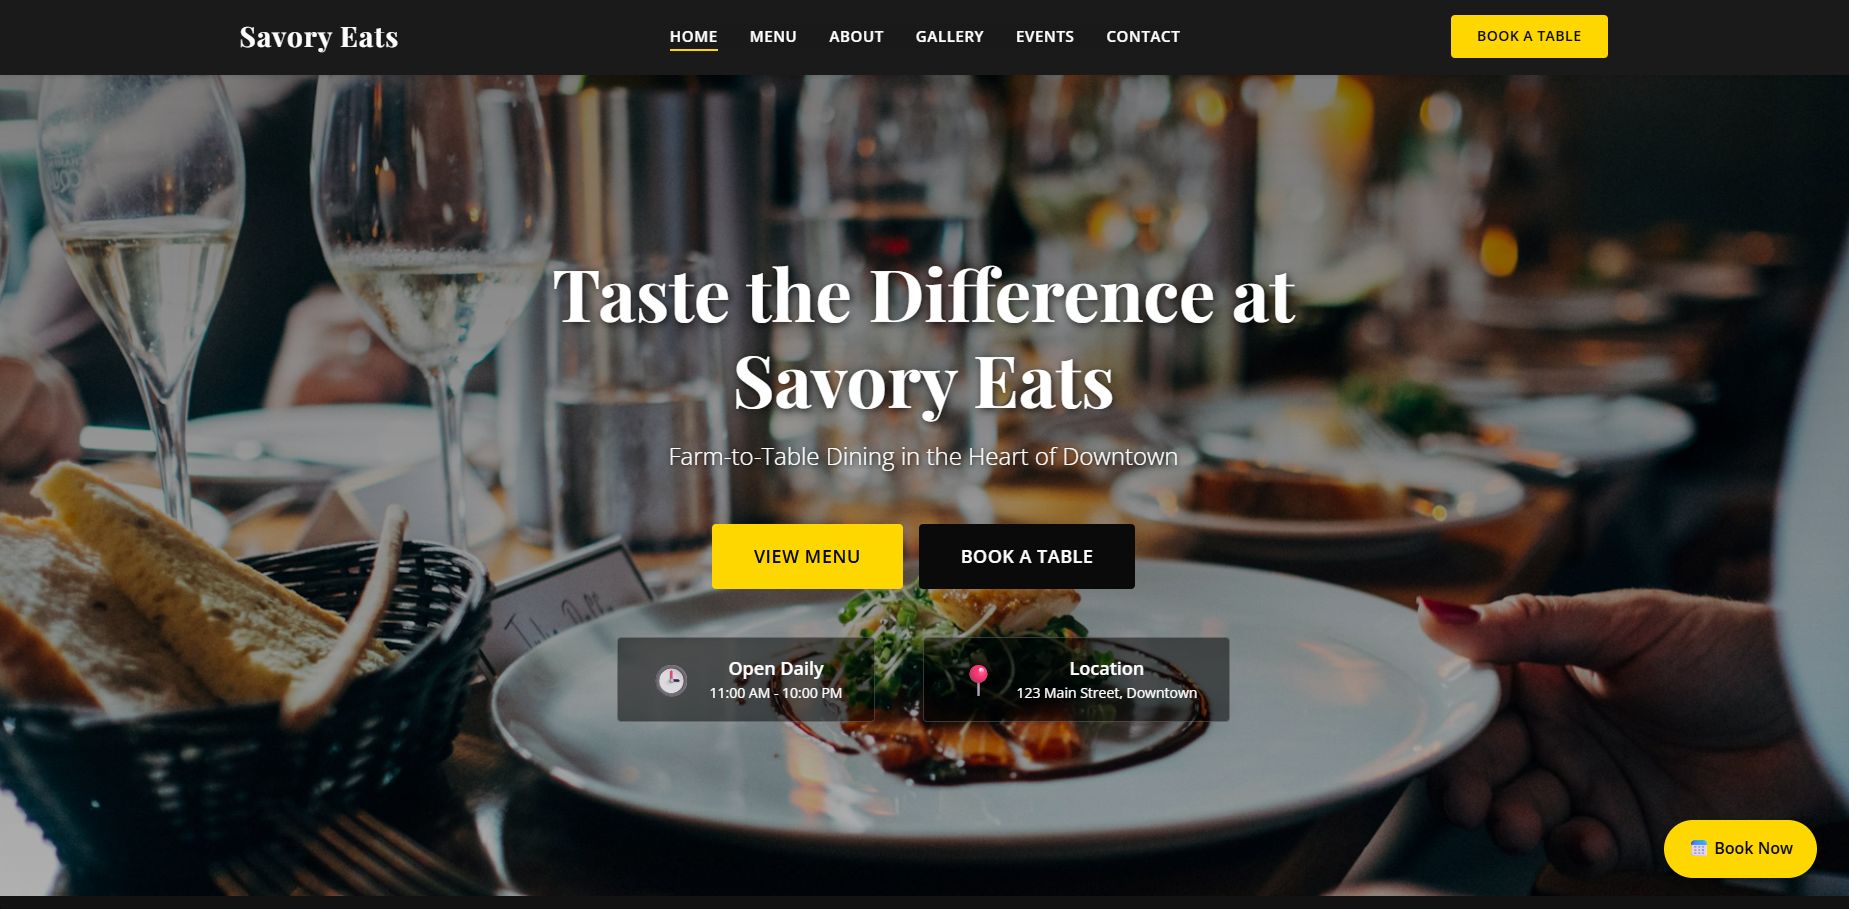
Task: Click the View Menu hero button
Action: click(x=807, y=556)
